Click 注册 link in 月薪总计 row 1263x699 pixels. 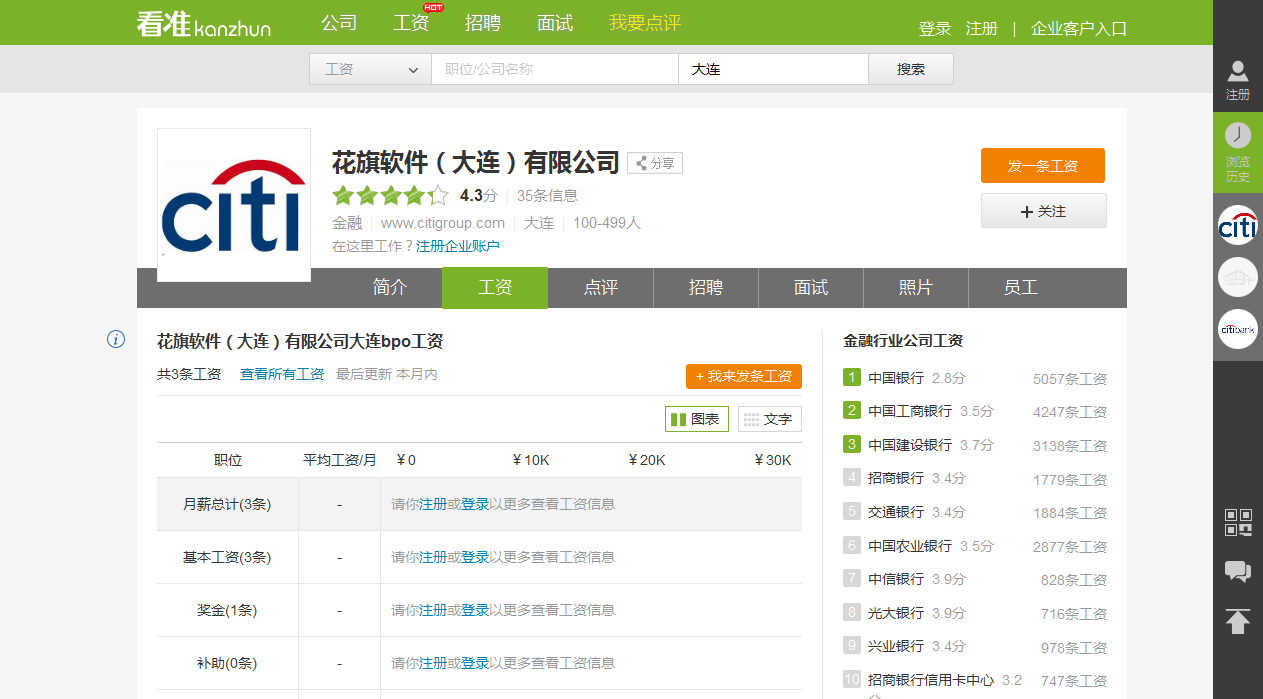[433, 504]
